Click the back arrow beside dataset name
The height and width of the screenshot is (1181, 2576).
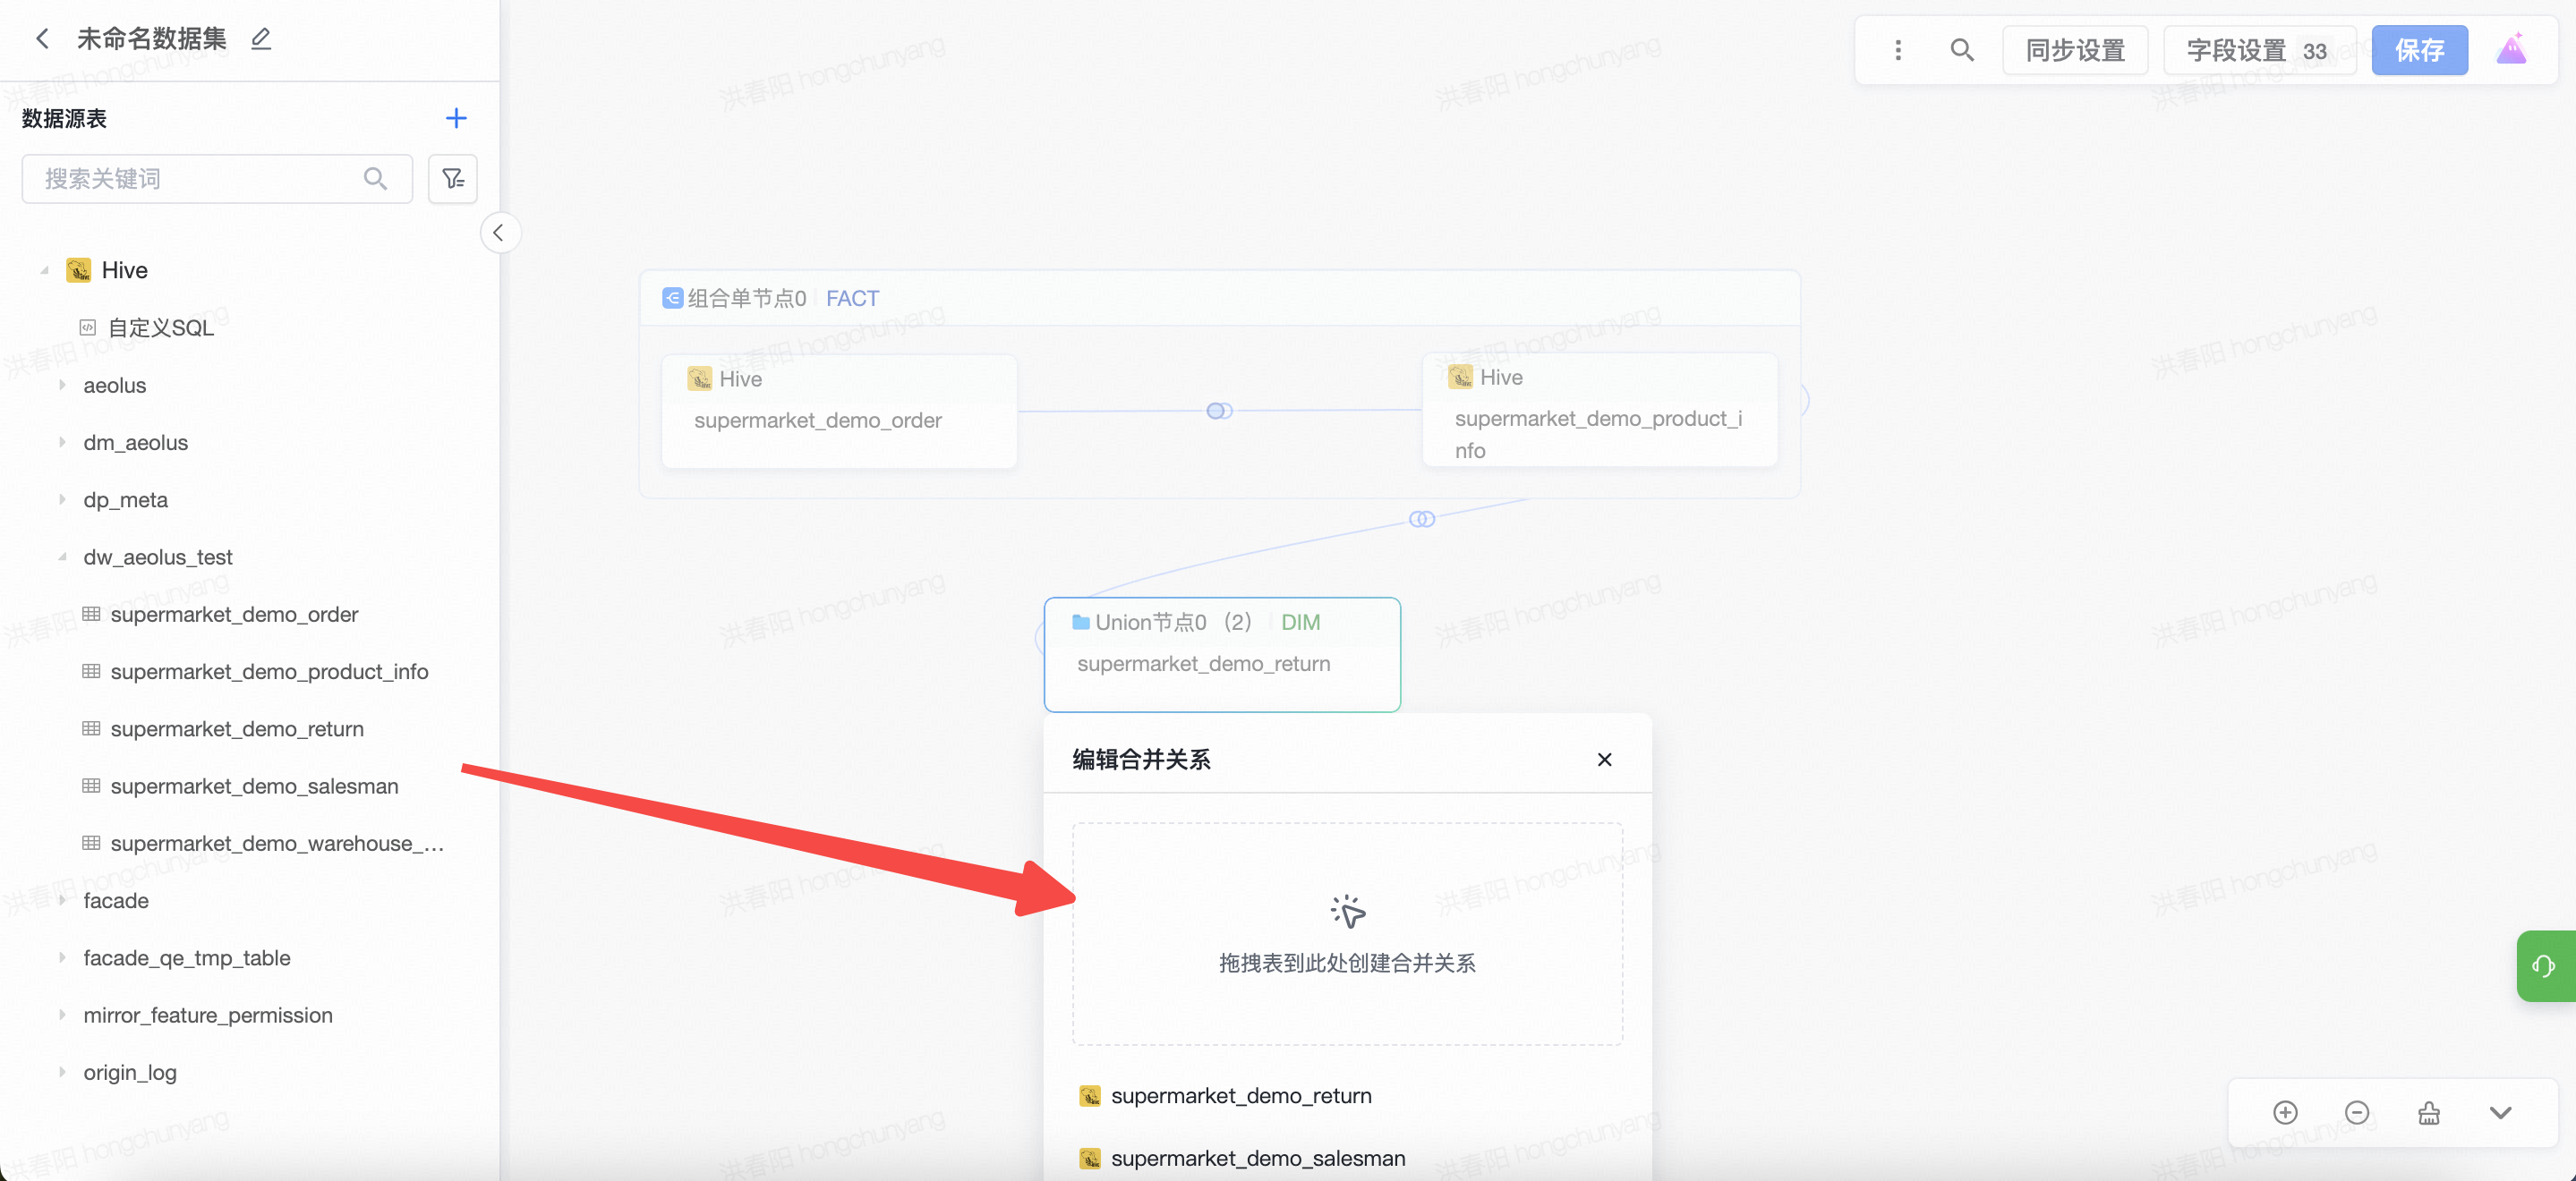[42, 39]
